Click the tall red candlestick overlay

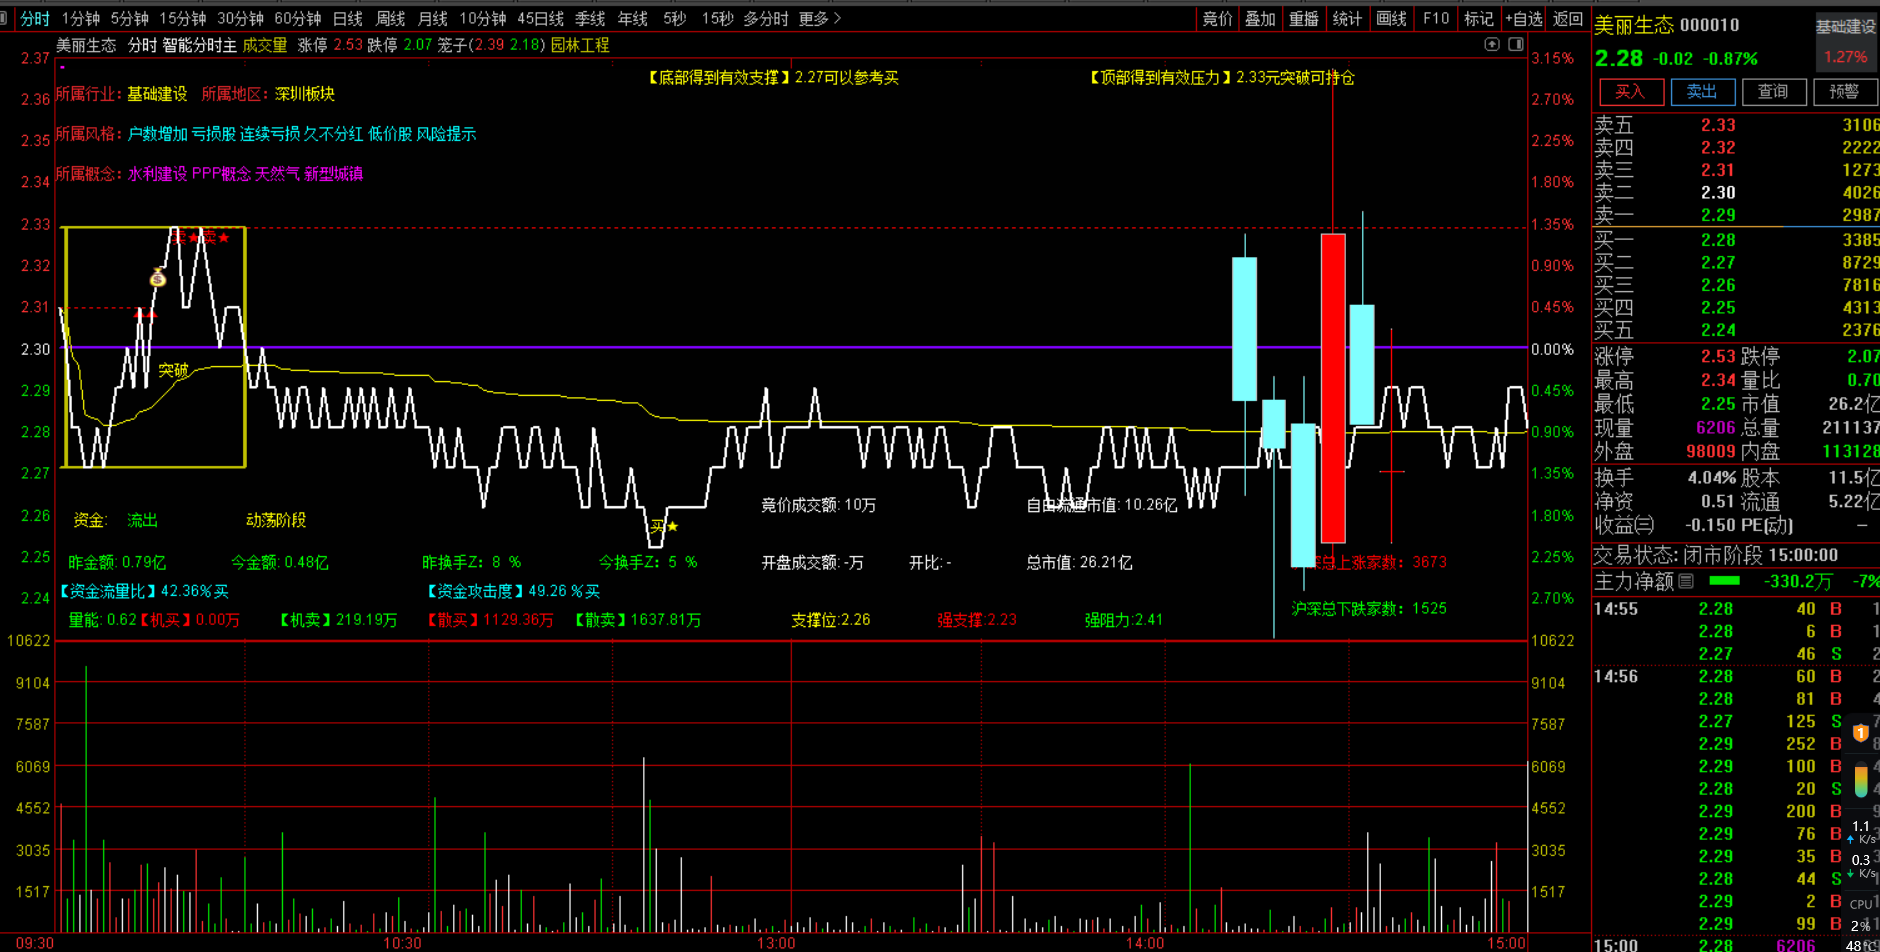coord(1332,388)
